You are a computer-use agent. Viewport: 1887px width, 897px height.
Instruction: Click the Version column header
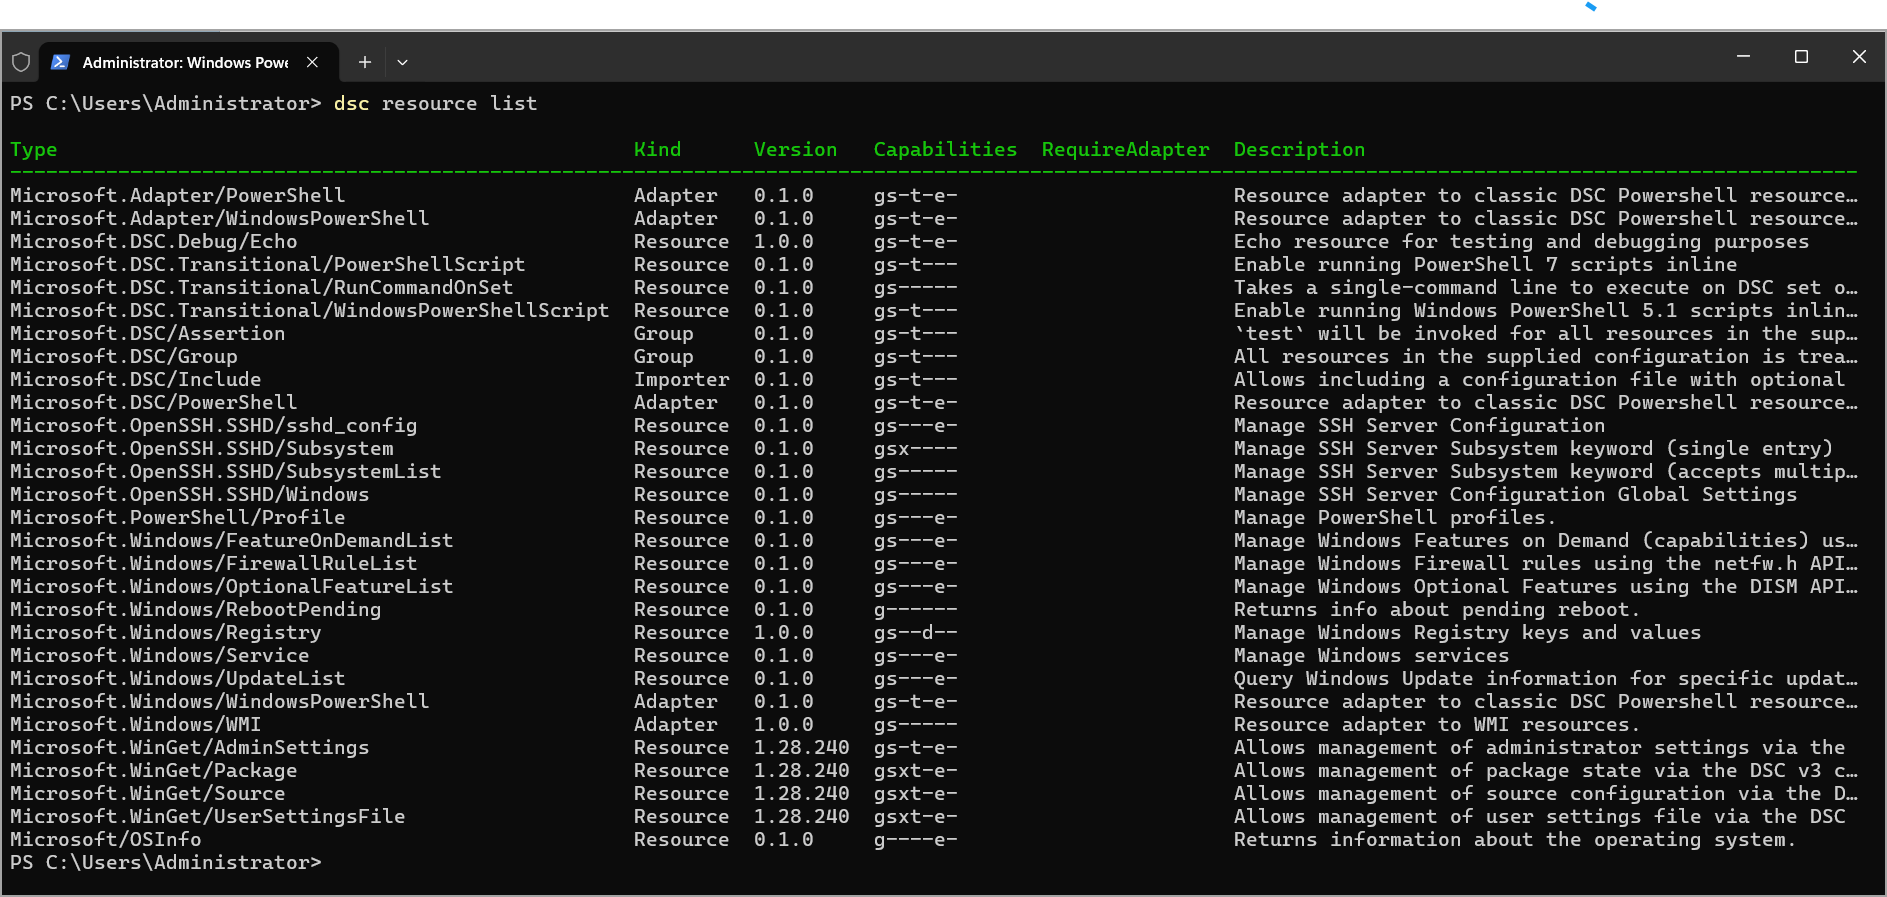(795, 150)
